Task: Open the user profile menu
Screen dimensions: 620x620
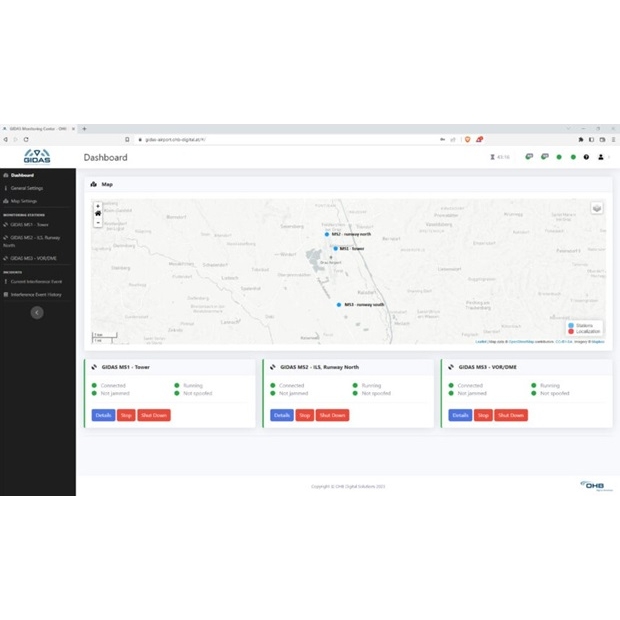Action: (x=601, y=157)
